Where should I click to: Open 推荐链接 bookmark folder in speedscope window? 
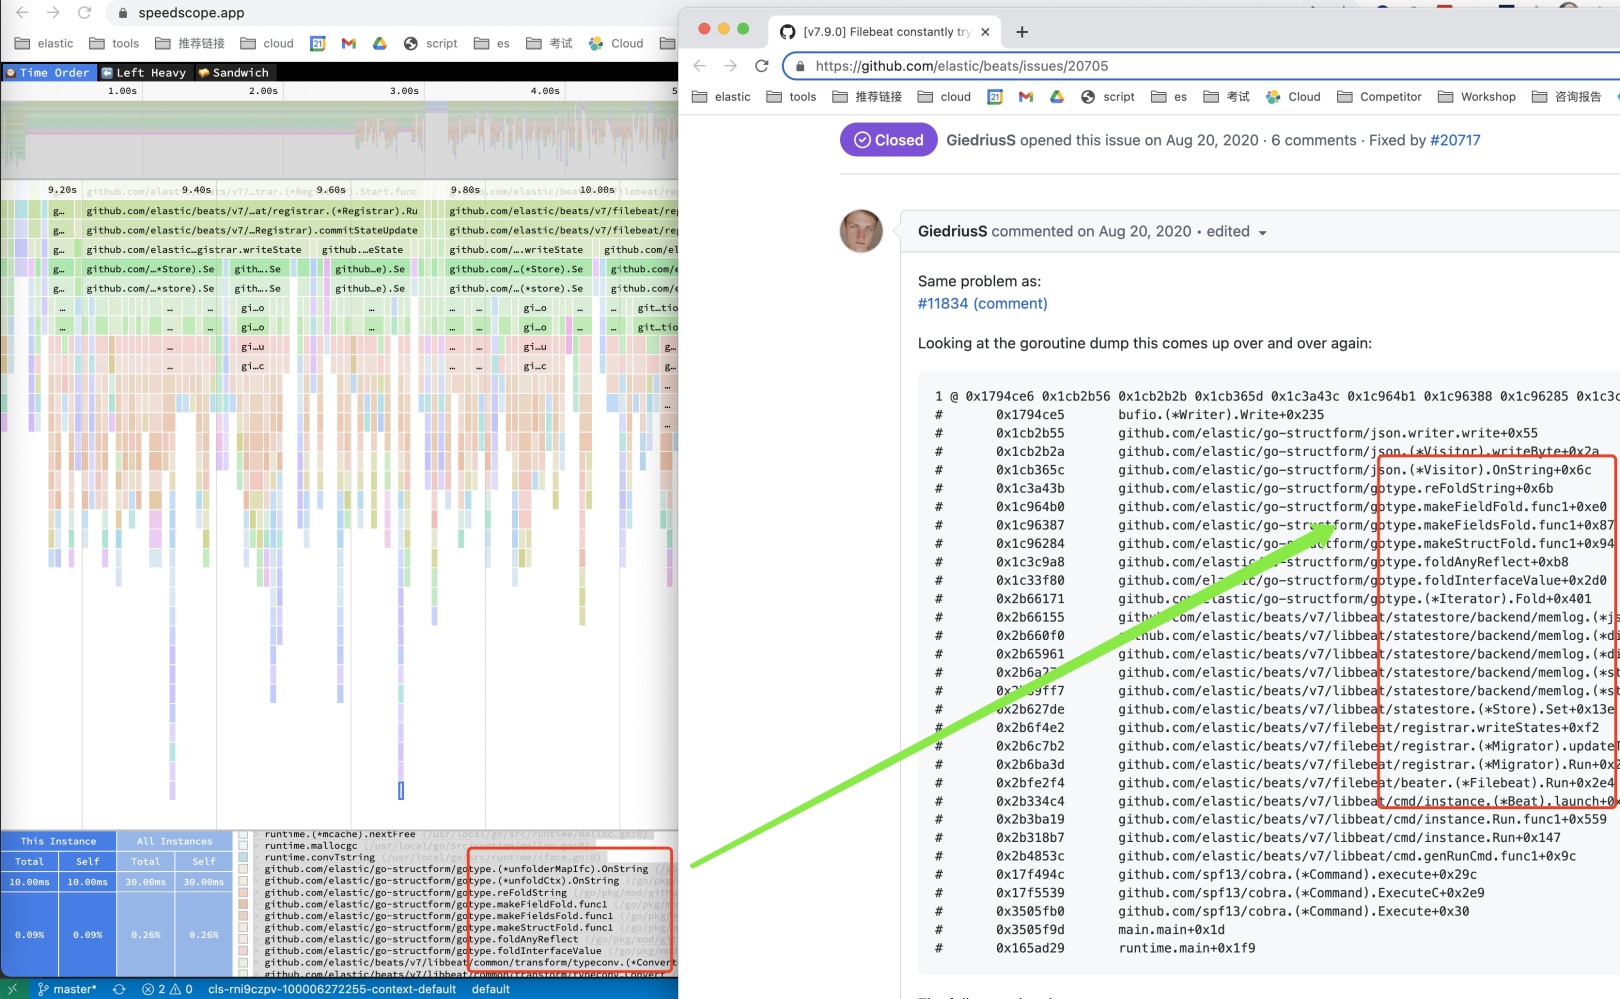[190, 43]
